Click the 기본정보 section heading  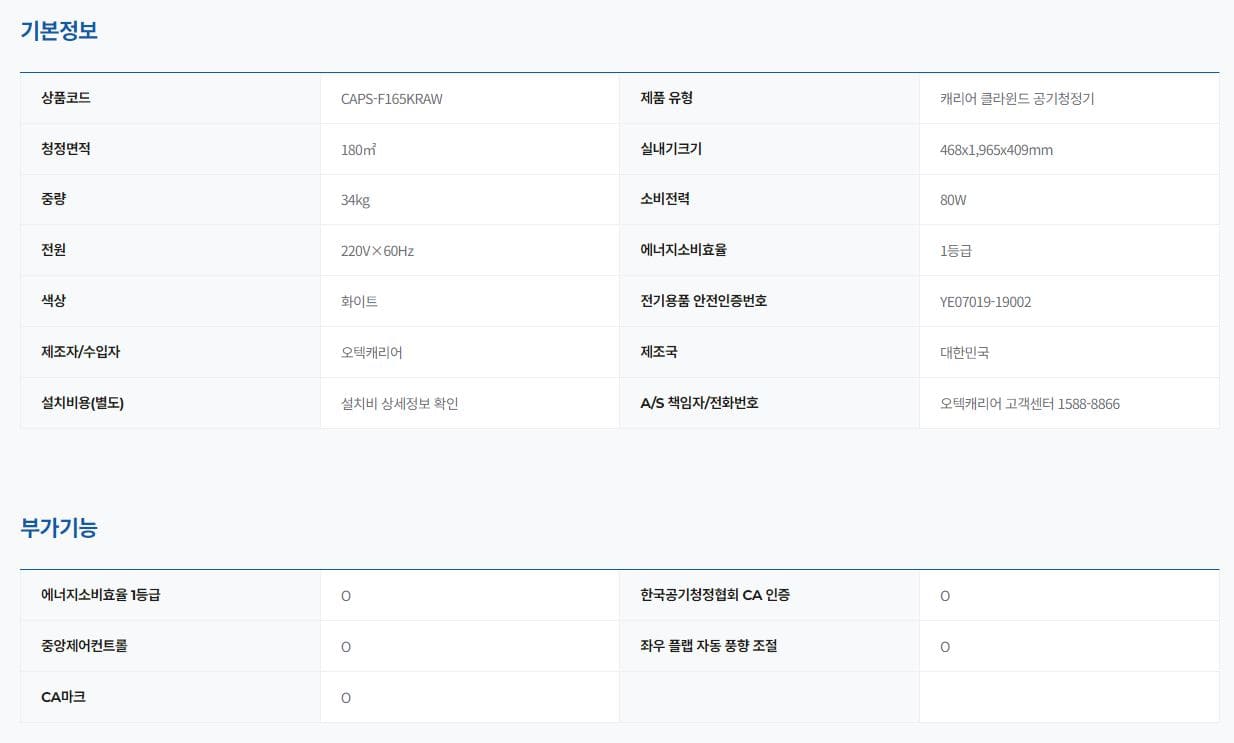(57, 31)
